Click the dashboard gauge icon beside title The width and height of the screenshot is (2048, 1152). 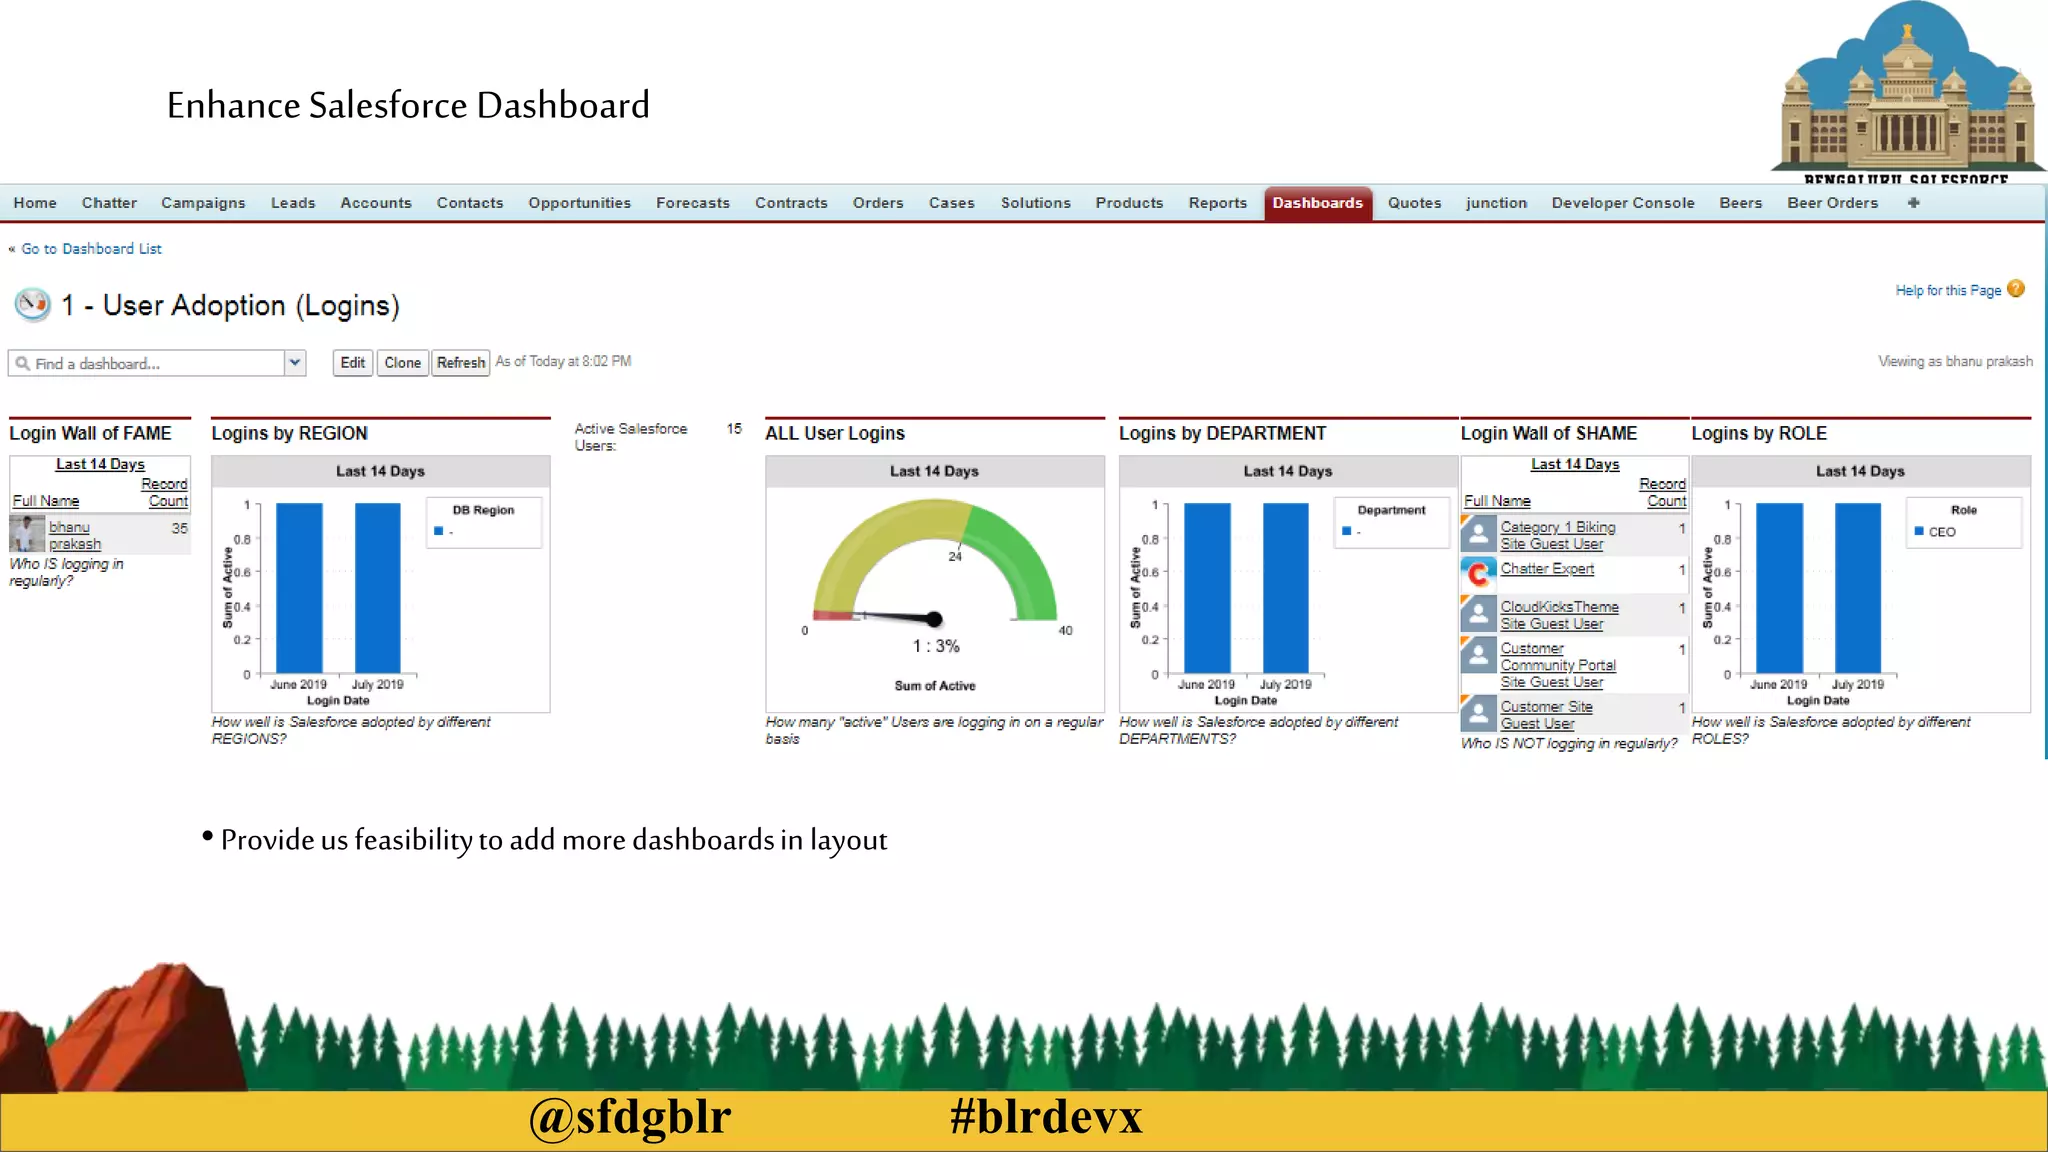(32, 304)
